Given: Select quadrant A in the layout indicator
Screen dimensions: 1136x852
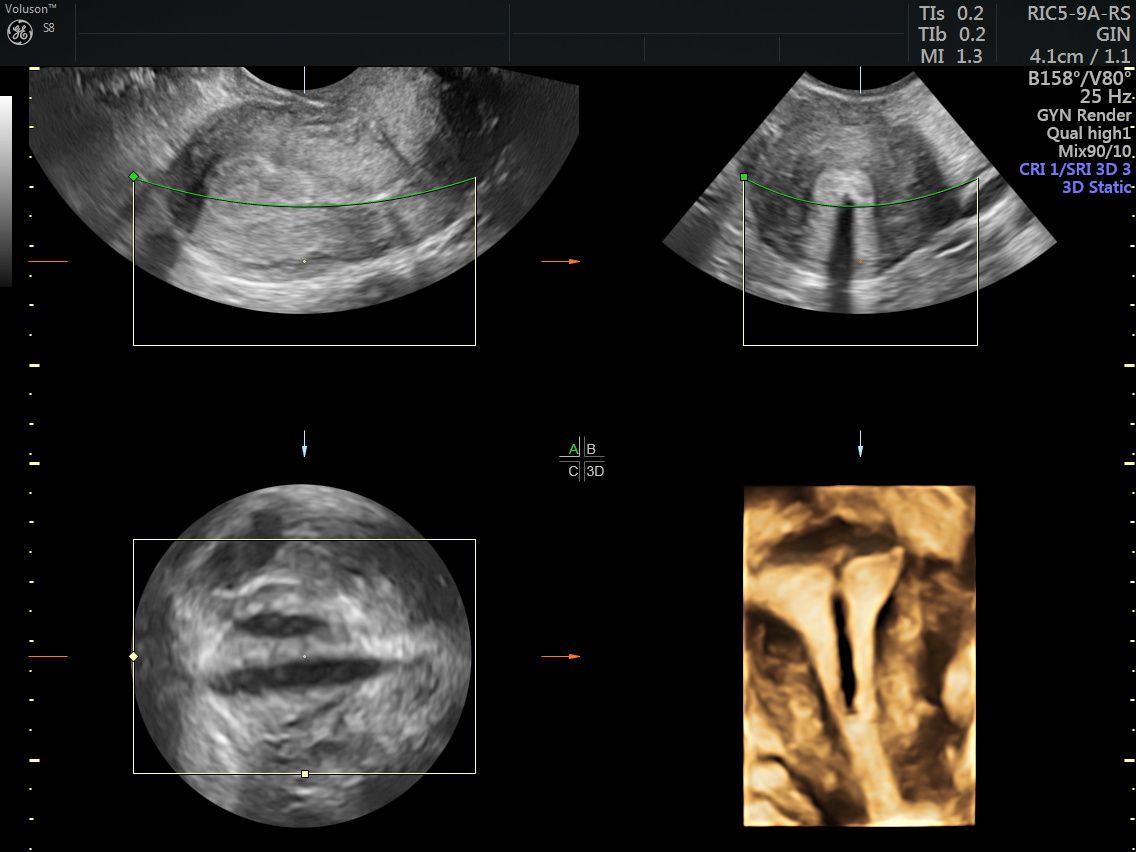Looking at the screenshot, I should click(573, 449).
